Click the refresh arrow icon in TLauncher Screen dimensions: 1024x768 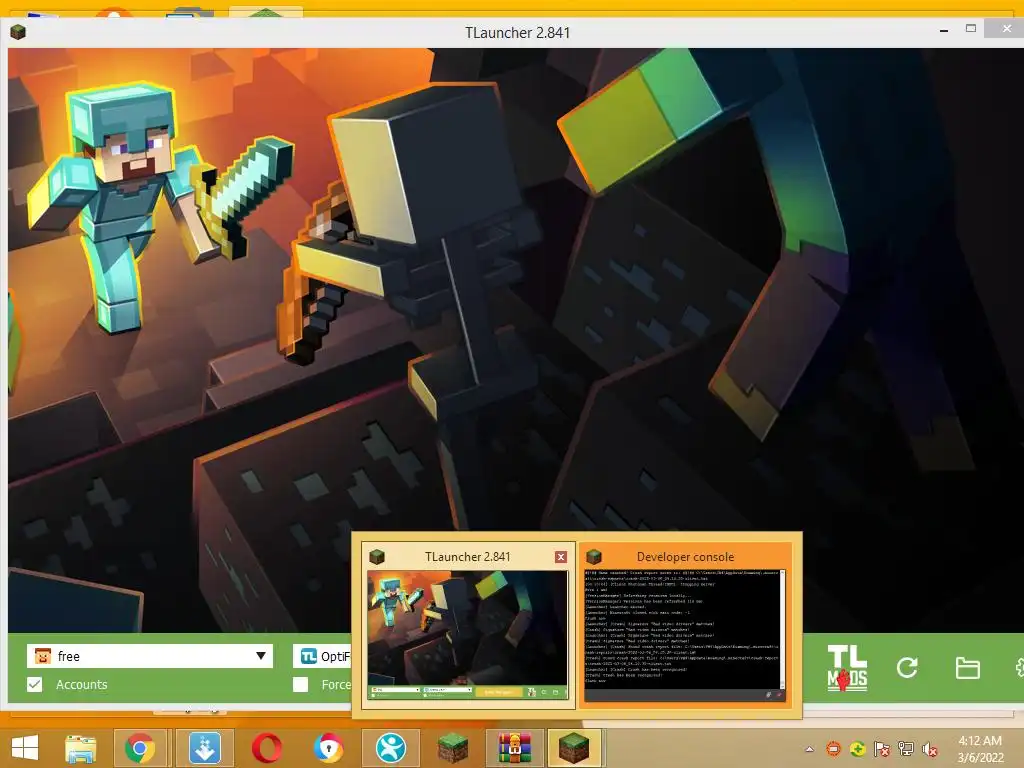906,667
